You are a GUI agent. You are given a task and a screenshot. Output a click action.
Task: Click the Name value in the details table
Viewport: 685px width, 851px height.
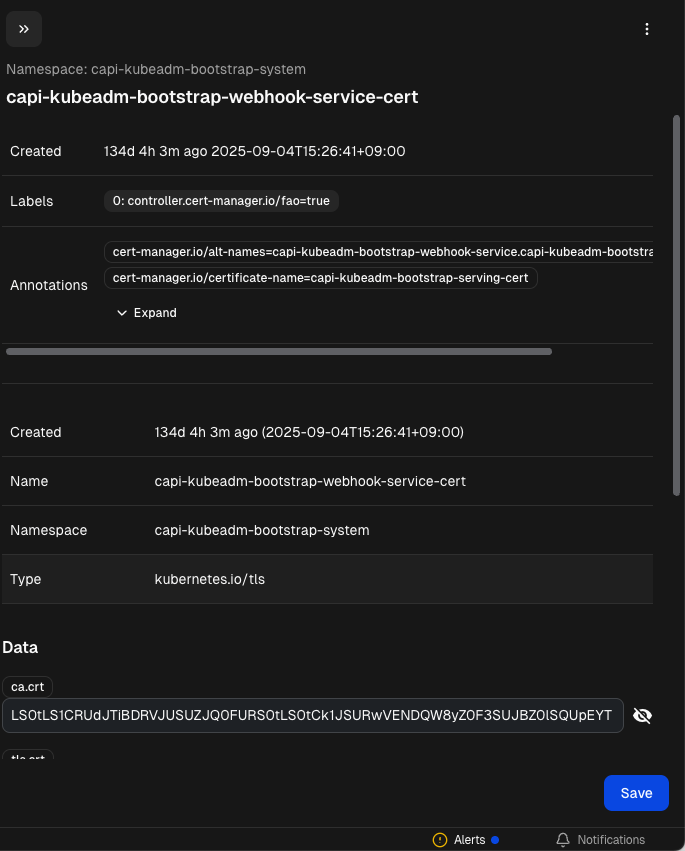310,481
